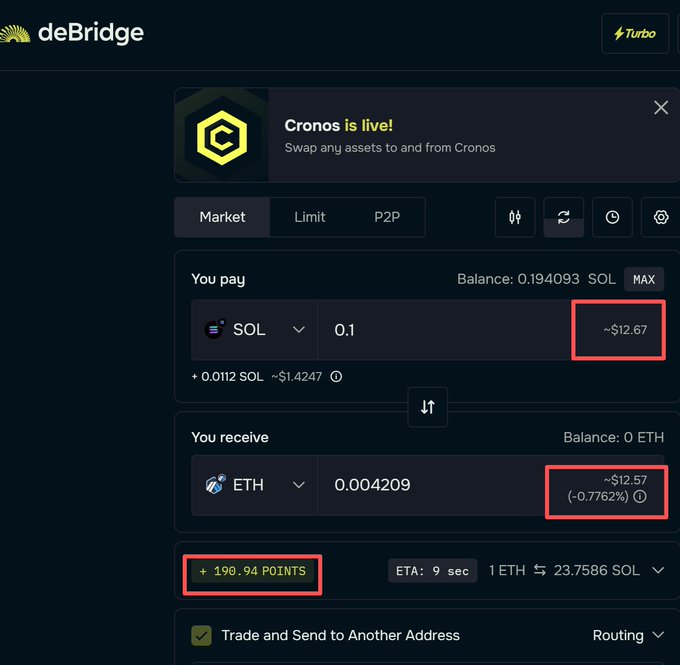Open the swap settings gear
The height and width of the screenshot is (665, 680).
[660, 217]
